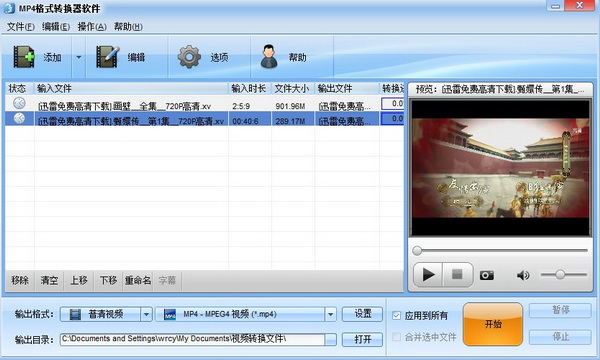Image resolution: width=600 pixels, height=360 pixels.
Task: Click the 输出文件 column header
Action: click(x=347, y=89)
